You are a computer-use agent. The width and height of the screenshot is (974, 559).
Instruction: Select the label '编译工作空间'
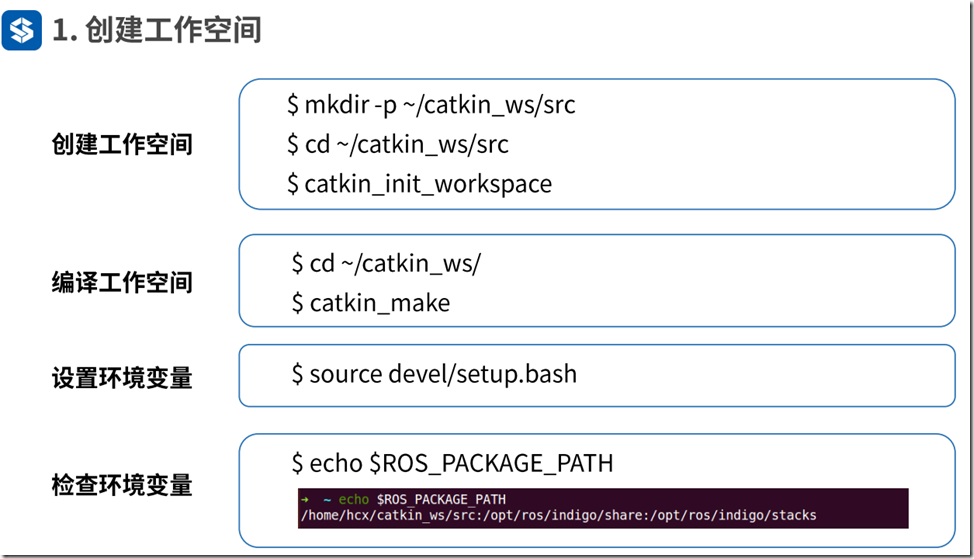pyautogui.click(x=122, y=282)
